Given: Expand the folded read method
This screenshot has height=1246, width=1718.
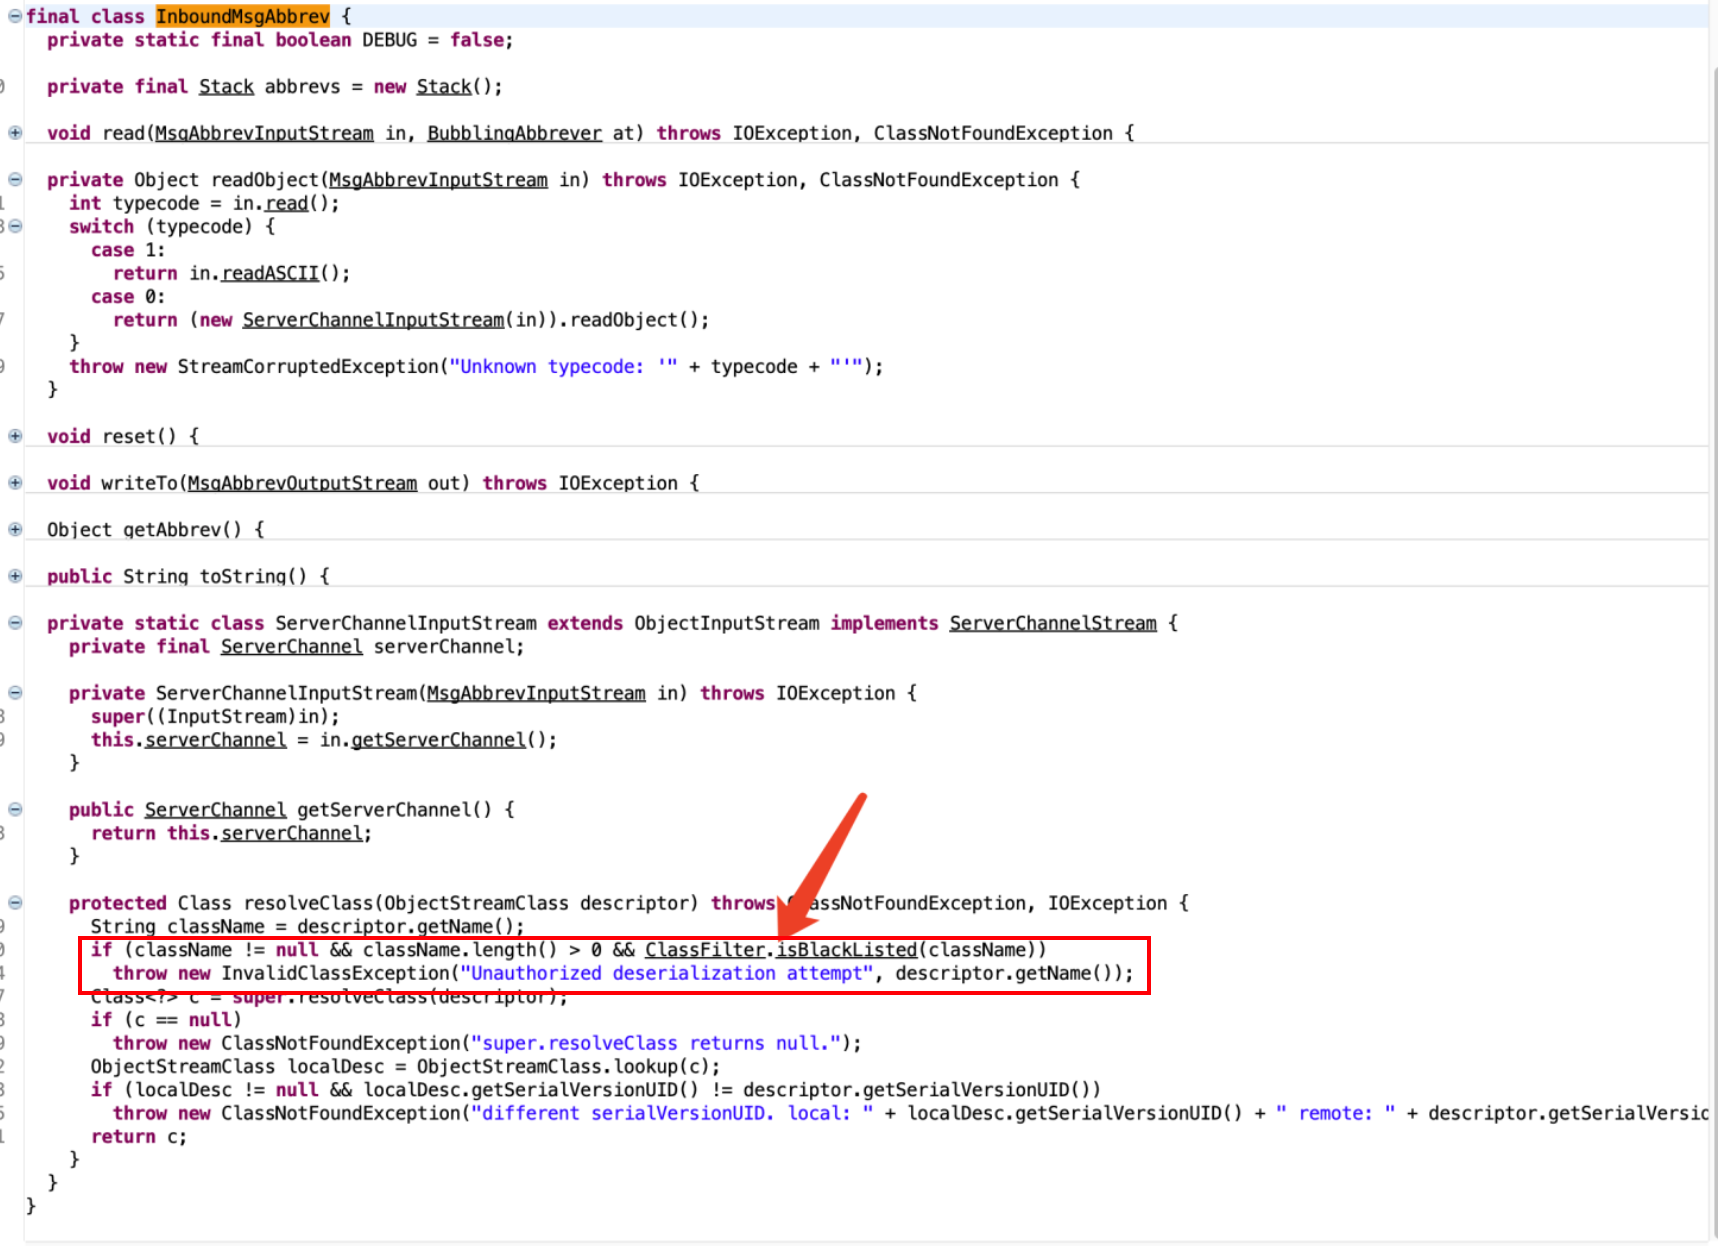Looking at the screenshot, I should (15, 133).
